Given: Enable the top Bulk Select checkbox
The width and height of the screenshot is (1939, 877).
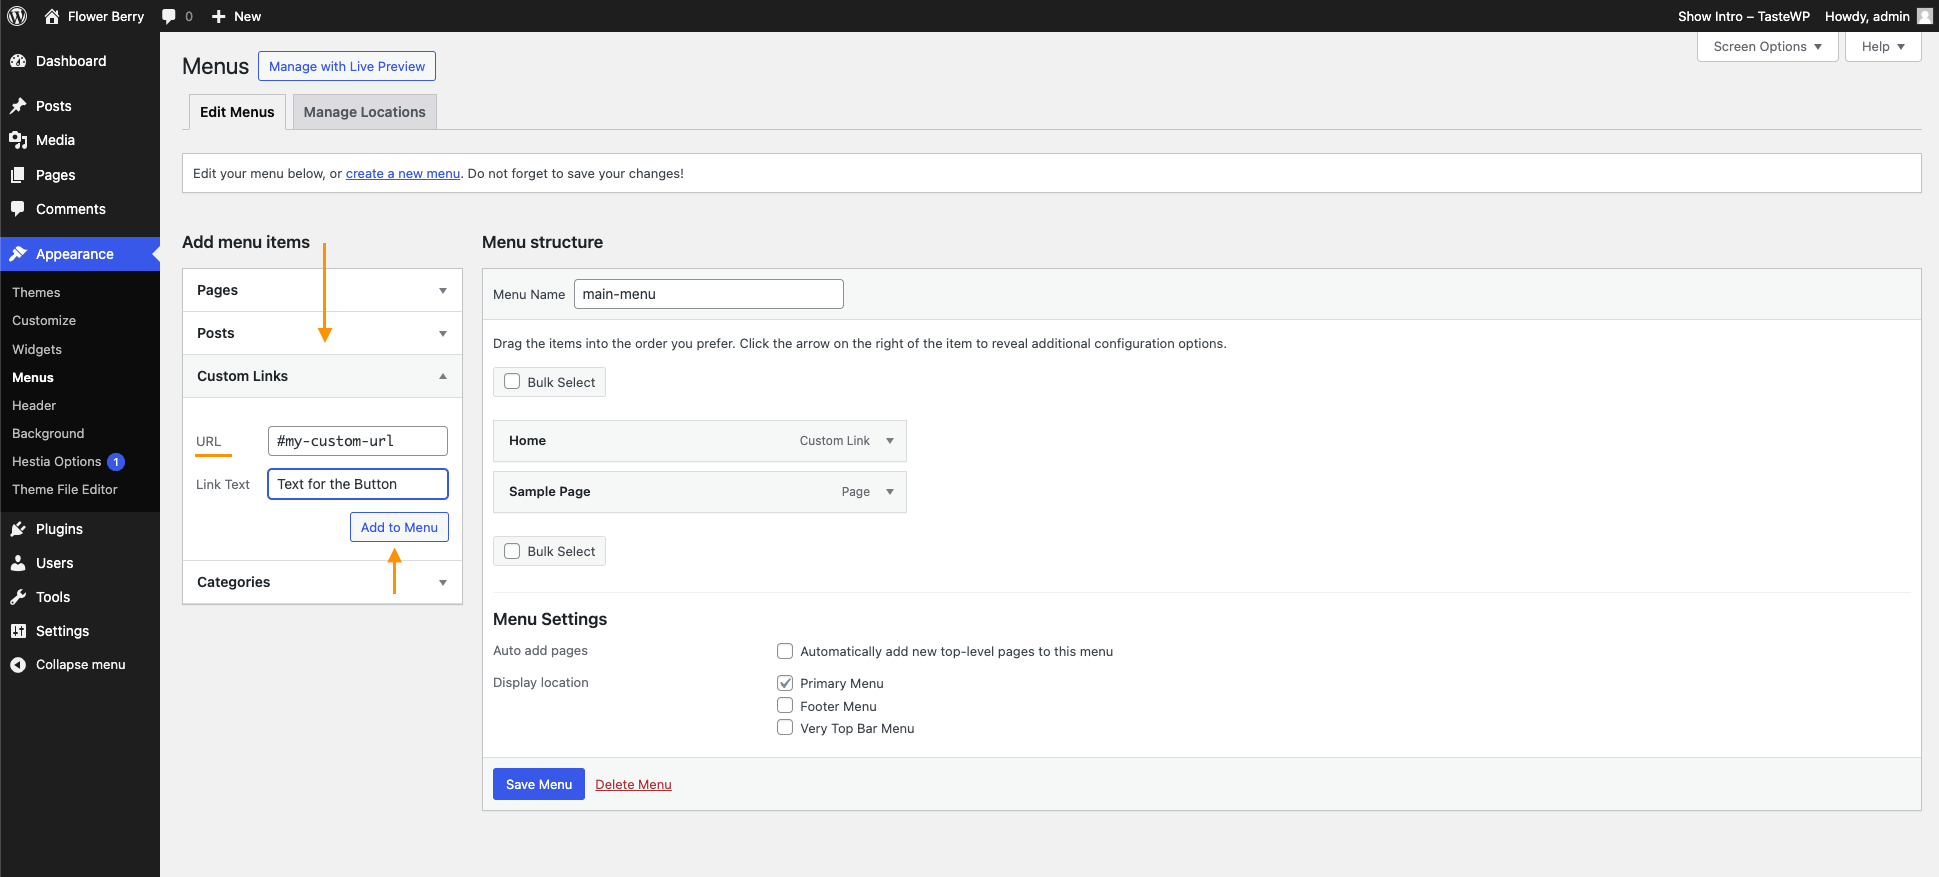Looking at the screenshot, I should point(512,382).
